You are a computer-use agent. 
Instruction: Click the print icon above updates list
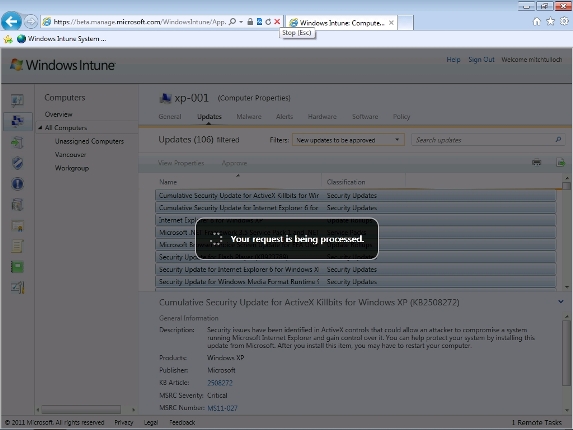(536, 162)
